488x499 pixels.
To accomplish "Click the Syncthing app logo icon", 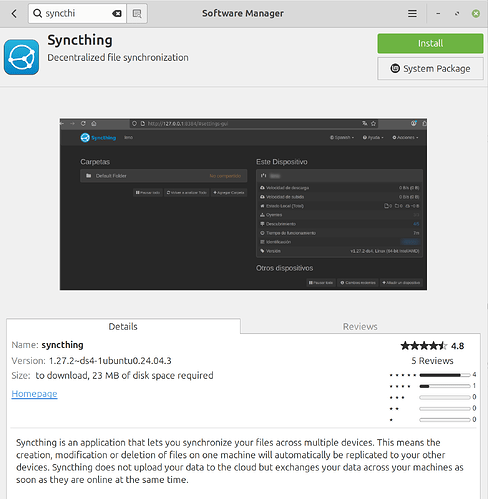I will (21, 57).
